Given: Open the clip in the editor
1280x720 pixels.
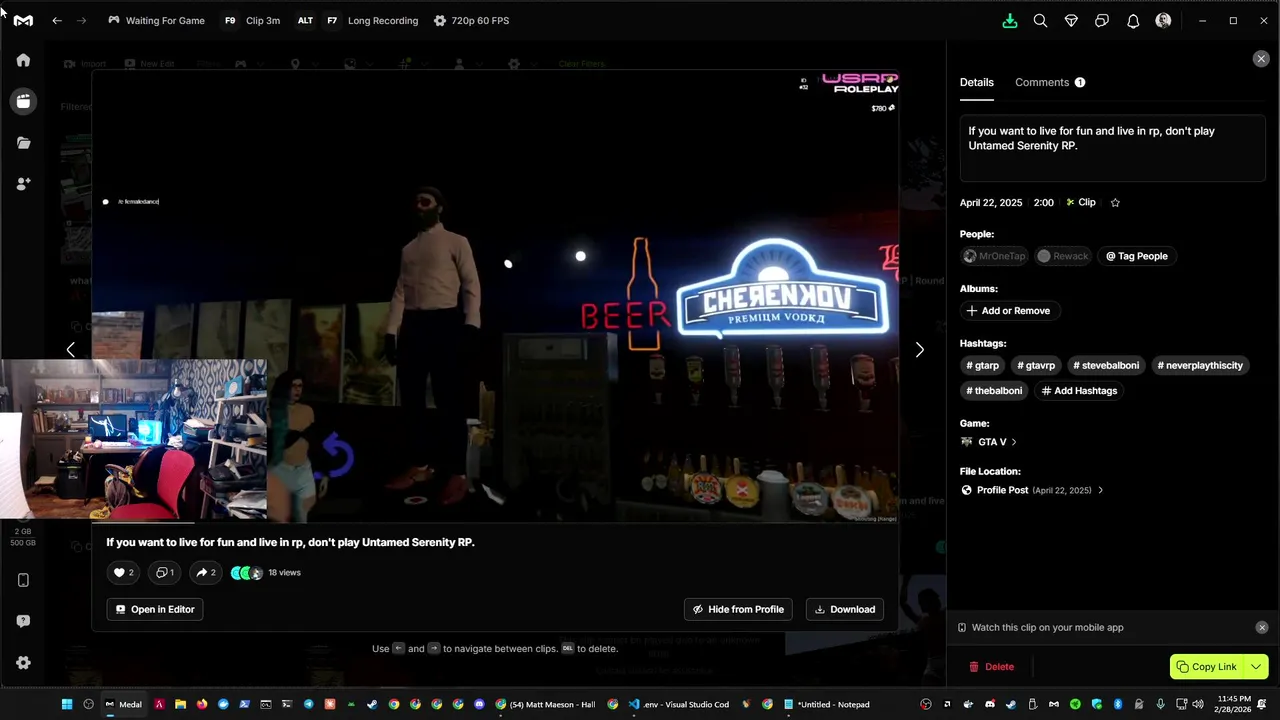Looking at the screenshot, I should pyautogui.click(x=155, y=609).
